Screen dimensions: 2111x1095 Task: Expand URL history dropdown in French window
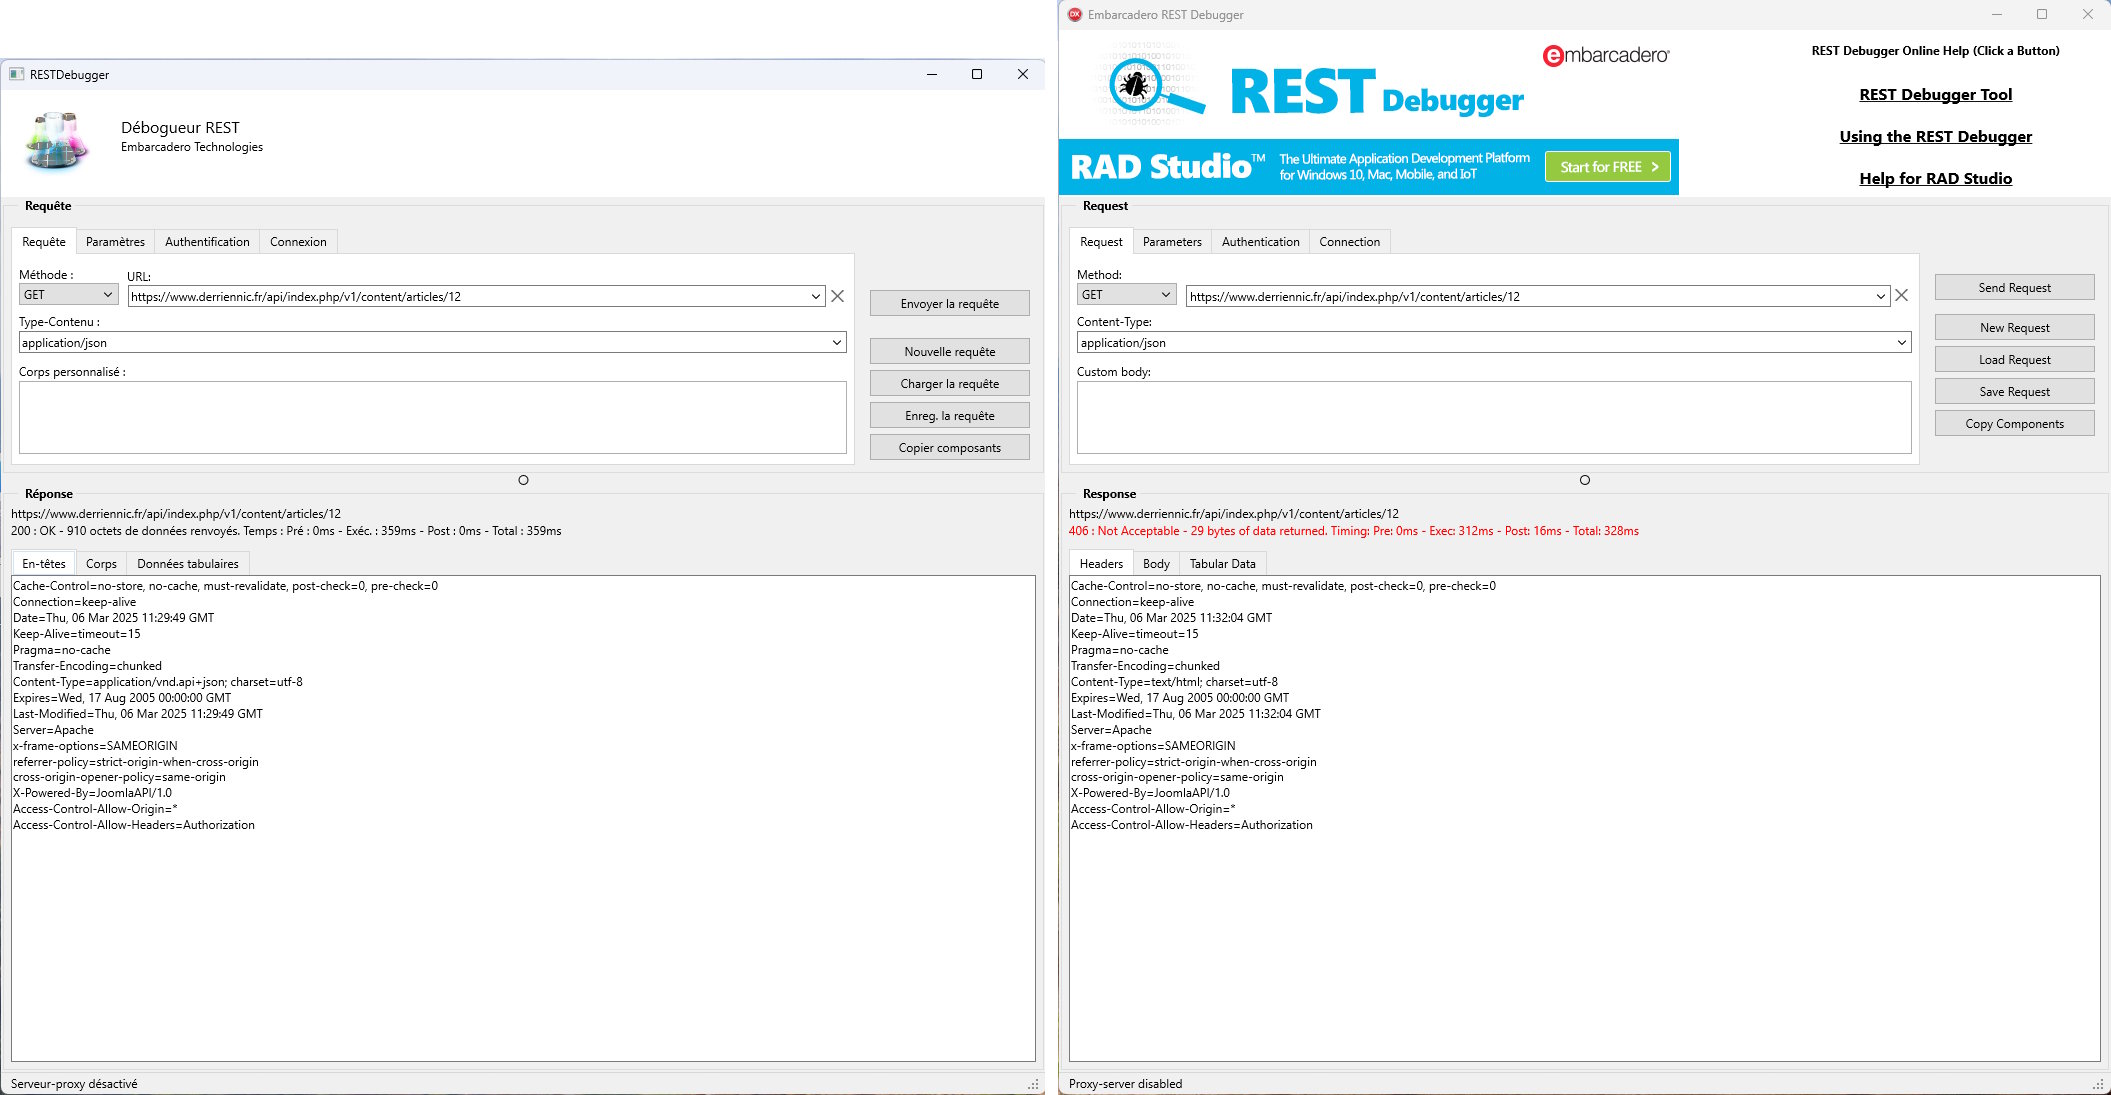pos(816,296)
